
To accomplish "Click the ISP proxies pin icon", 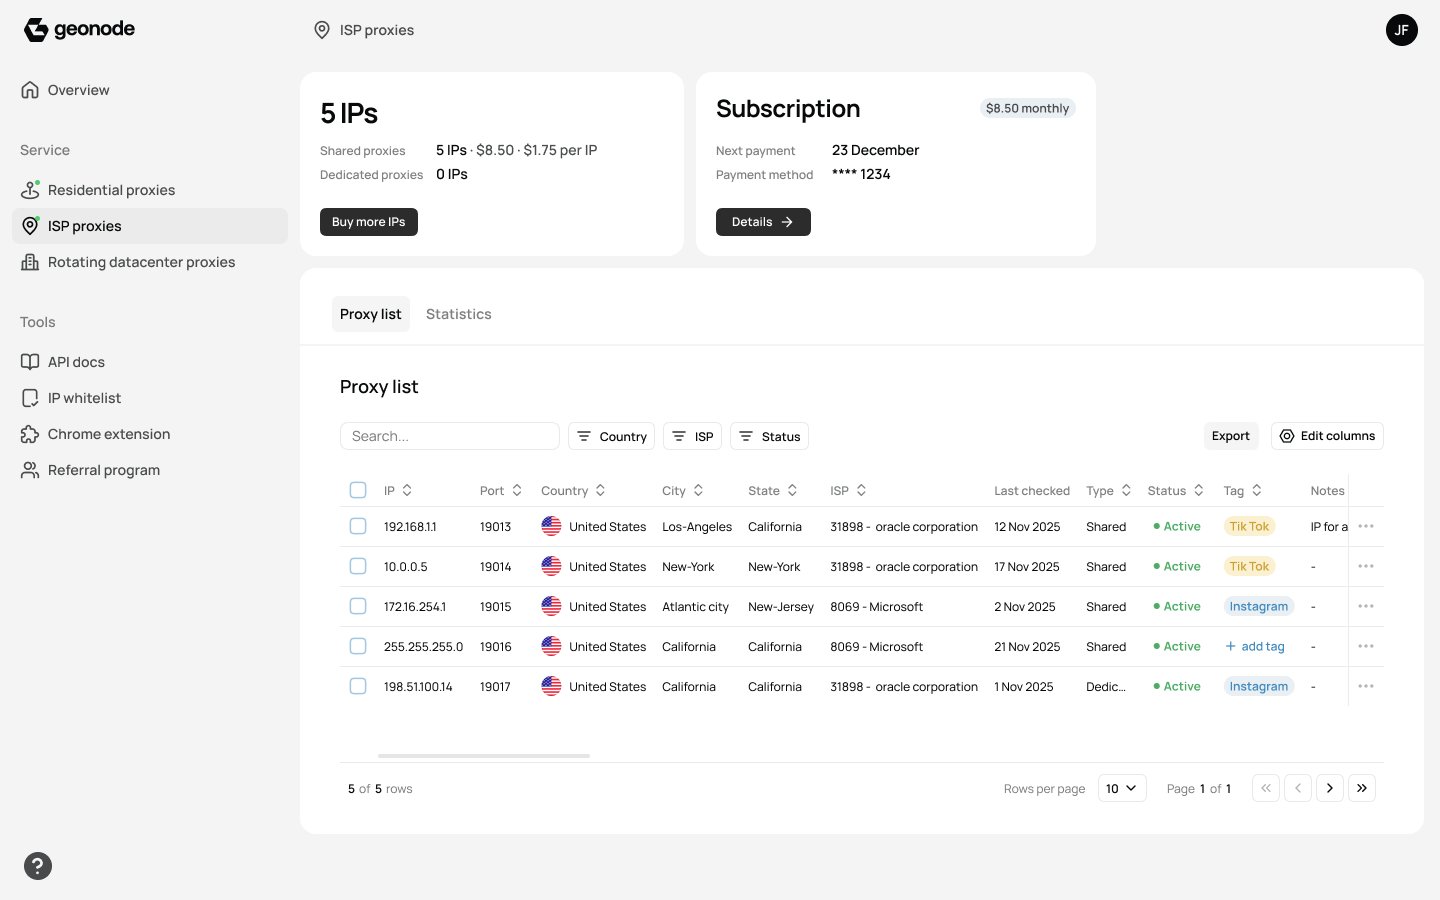I will [x=30, y=226].
